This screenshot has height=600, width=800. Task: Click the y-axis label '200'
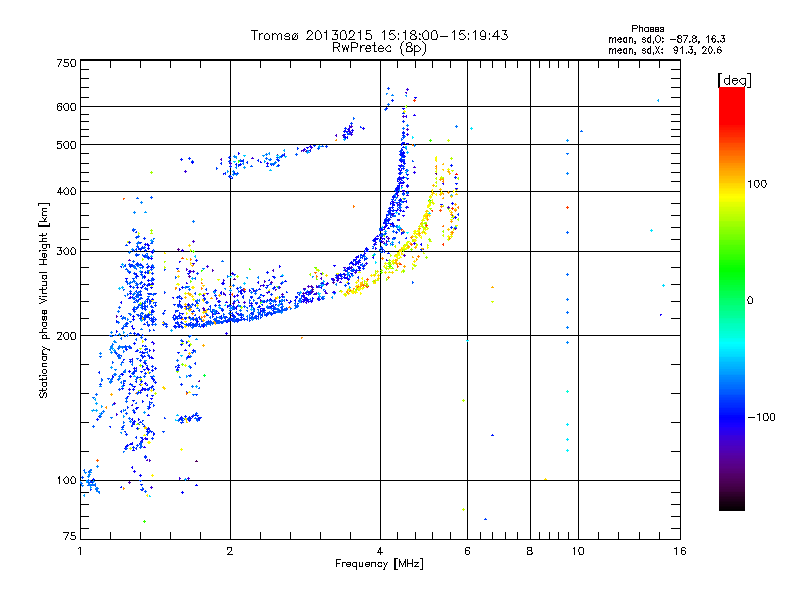tap(66, 336)
